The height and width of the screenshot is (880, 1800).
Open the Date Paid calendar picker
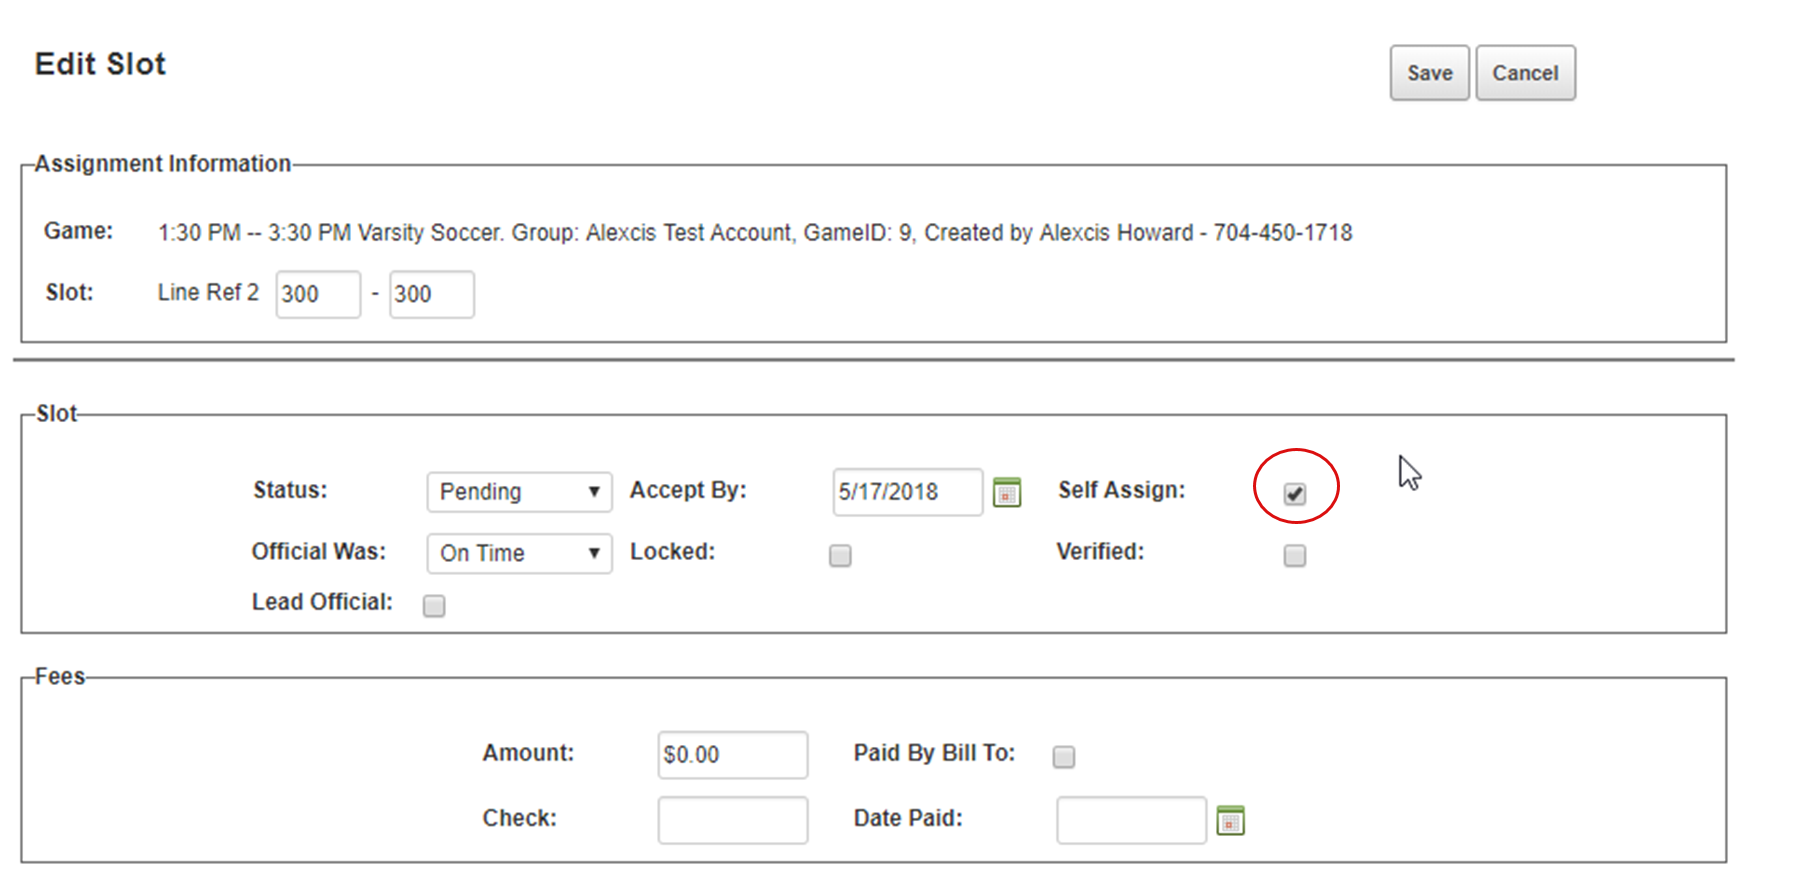click(1230, 821)
